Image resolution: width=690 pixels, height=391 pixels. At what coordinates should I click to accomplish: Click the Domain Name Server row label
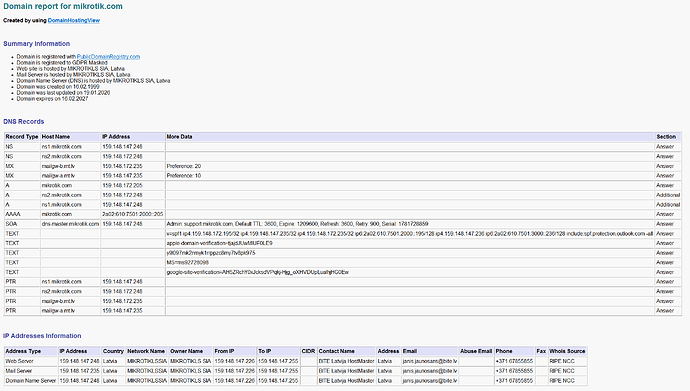(x=31, y=380)
